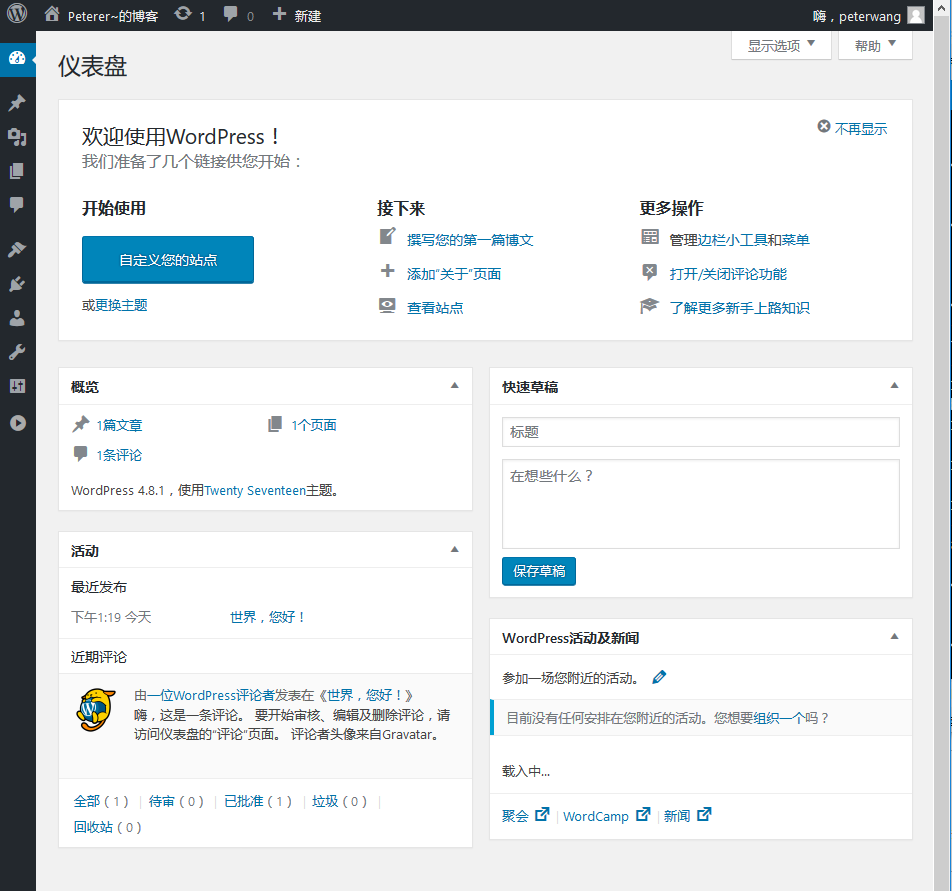Open 1个页面 link

tap(314, 425)
